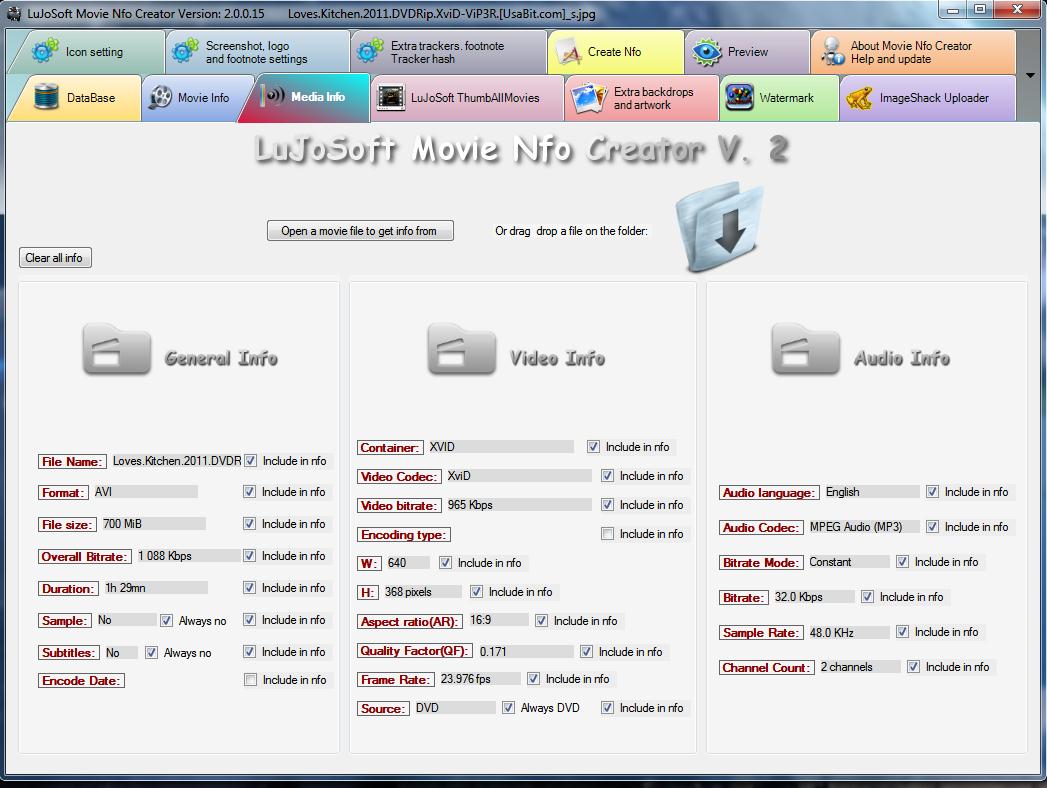
Task: Click the Format field showing AVI
Action: 145,492
